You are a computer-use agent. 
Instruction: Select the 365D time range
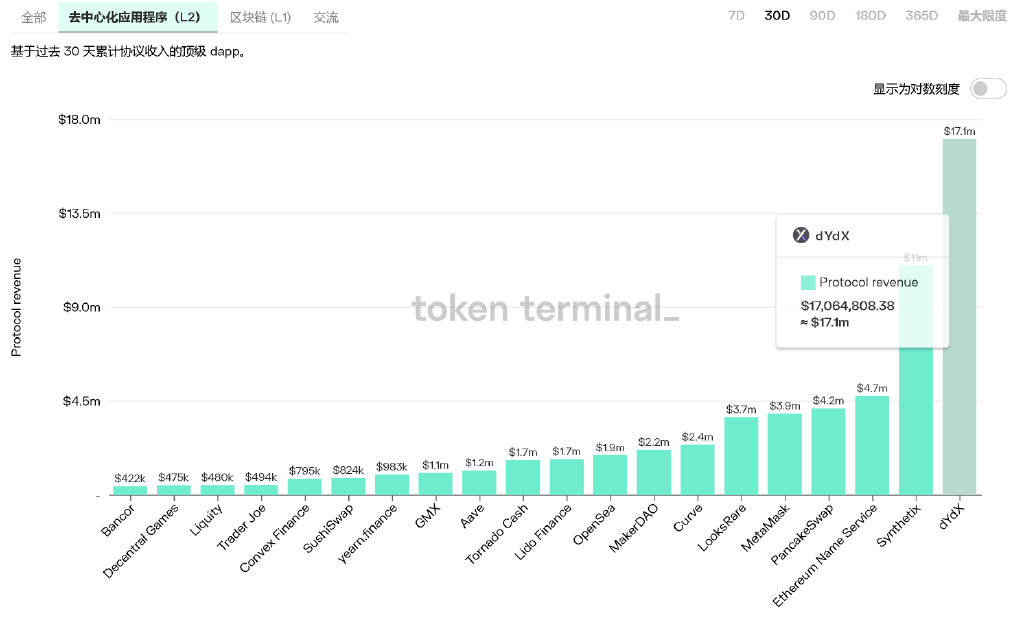921,16
